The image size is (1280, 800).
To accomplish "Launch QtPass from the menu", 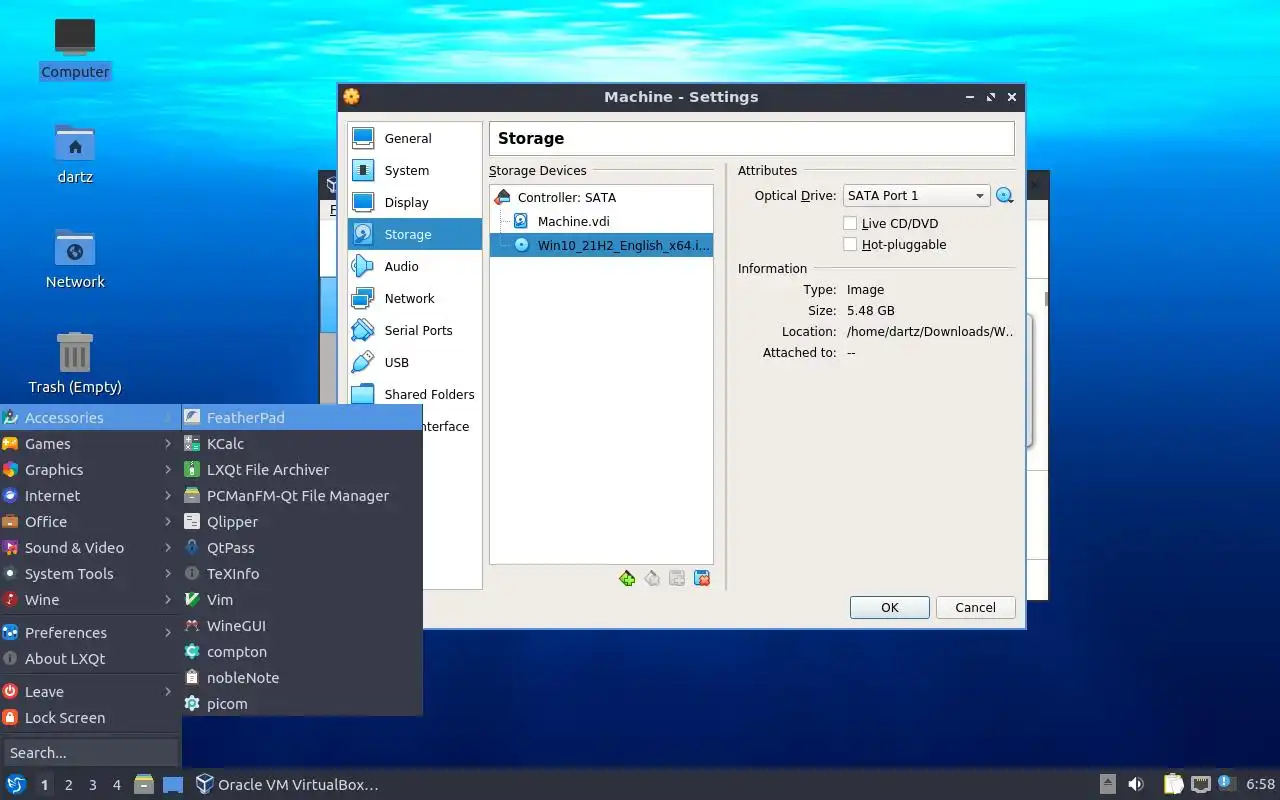I will pos(302,547).
